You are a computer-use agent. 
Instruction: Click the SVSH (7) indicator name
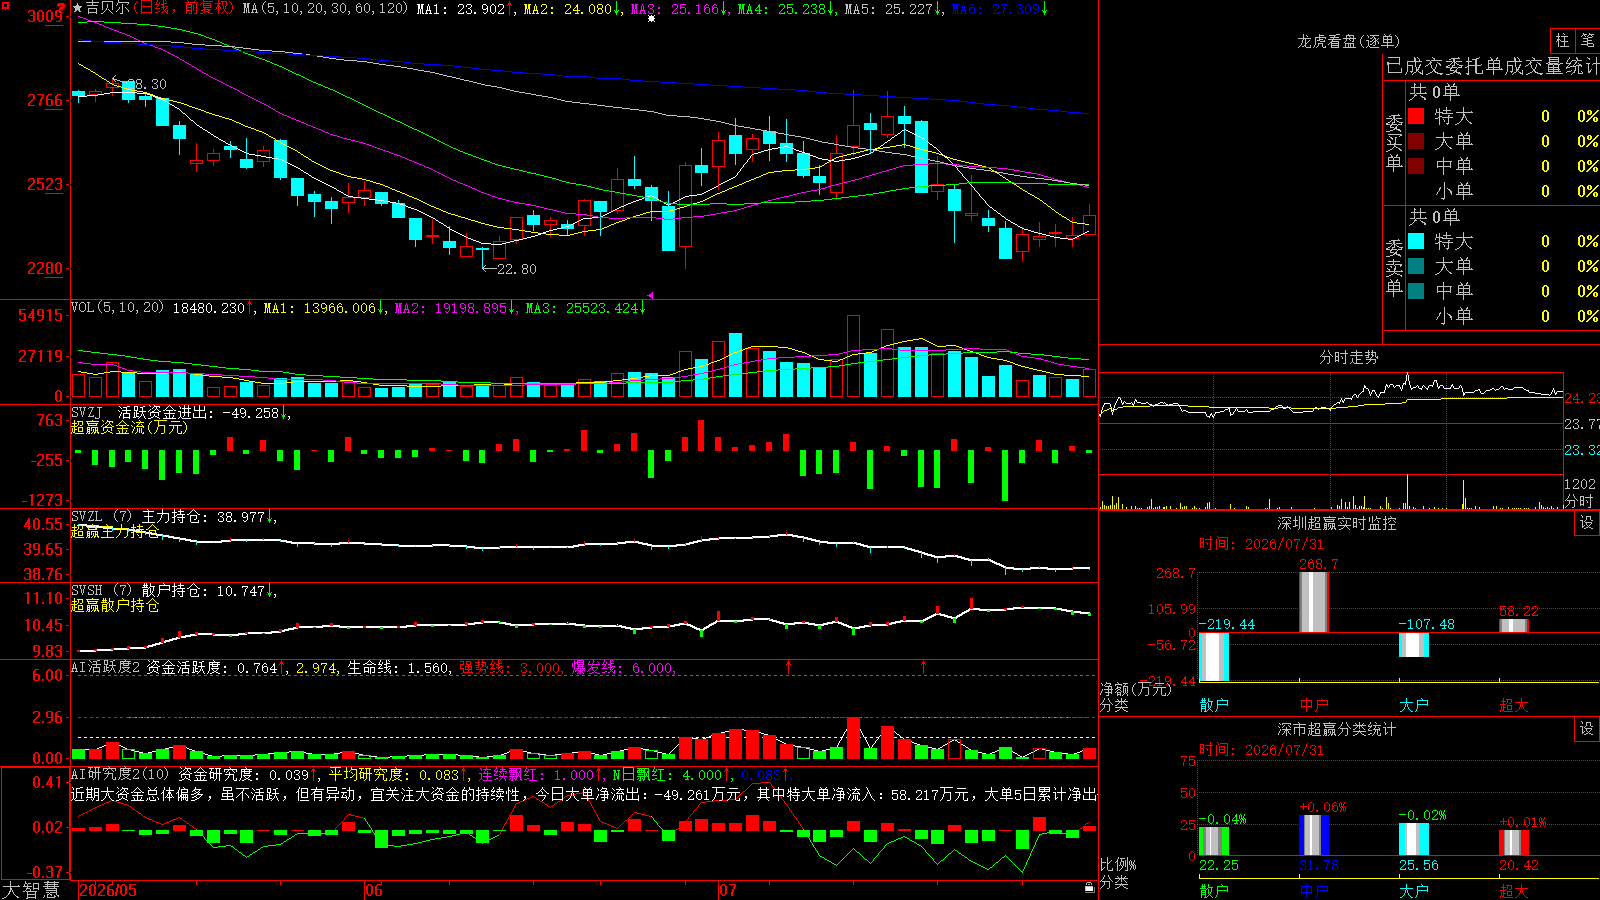tap(101, 590)
